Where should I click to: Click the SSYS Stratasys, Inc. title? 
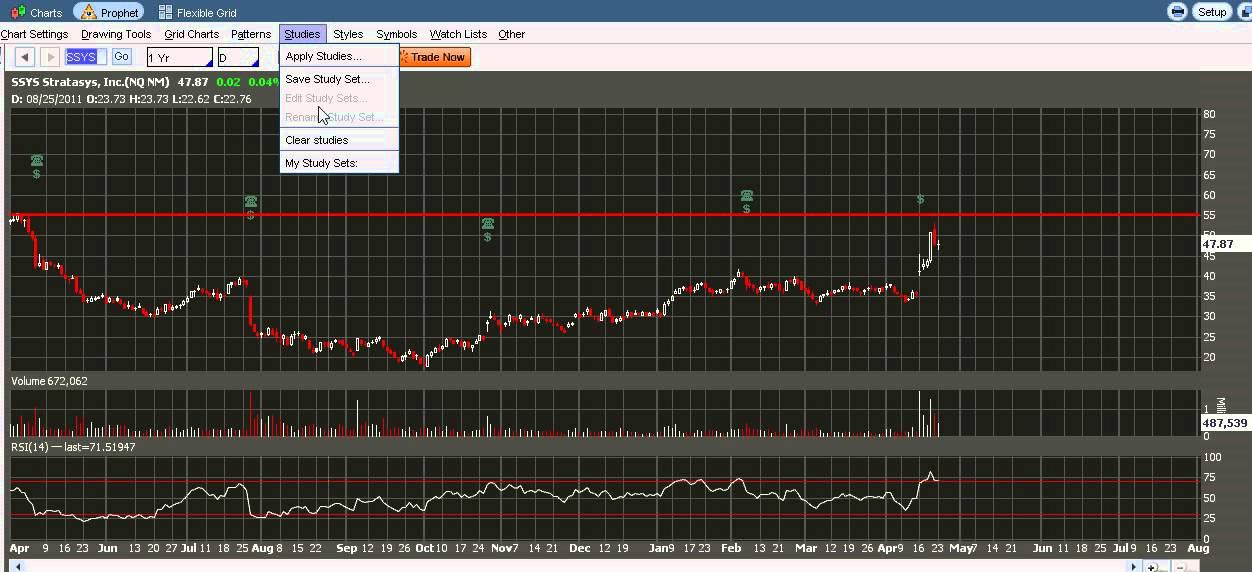(x=91, y=82)
